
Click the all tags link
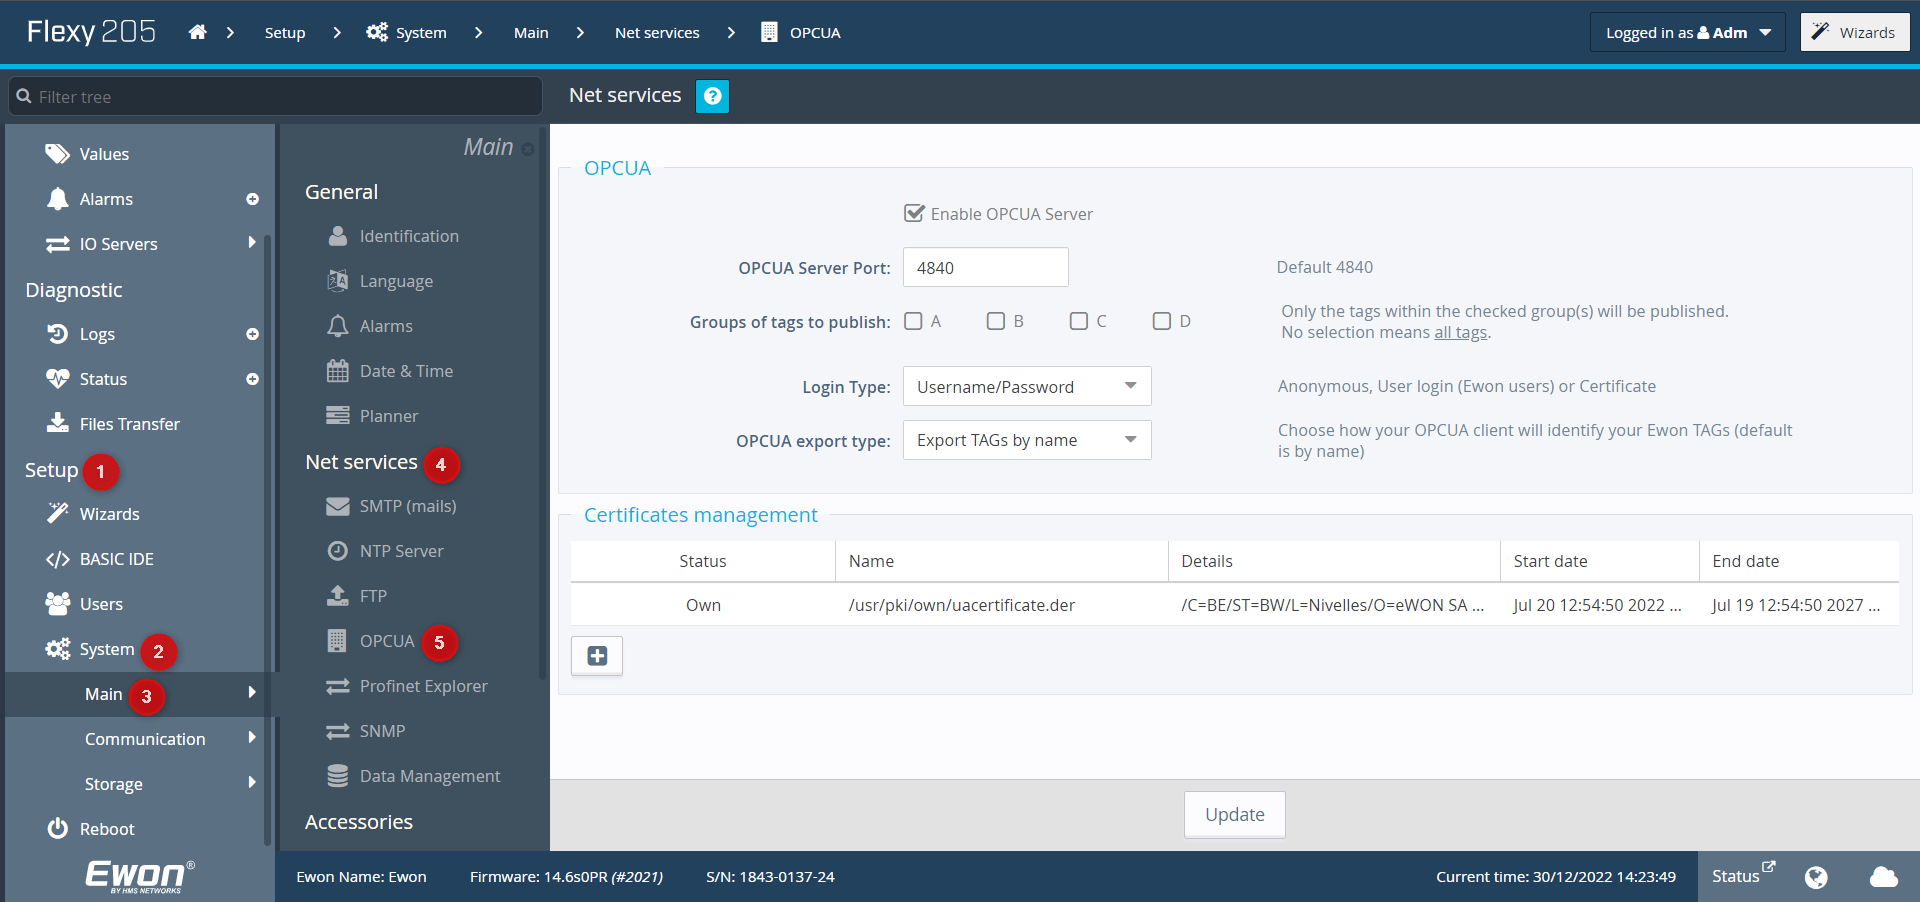click(x=1460, y=332)
